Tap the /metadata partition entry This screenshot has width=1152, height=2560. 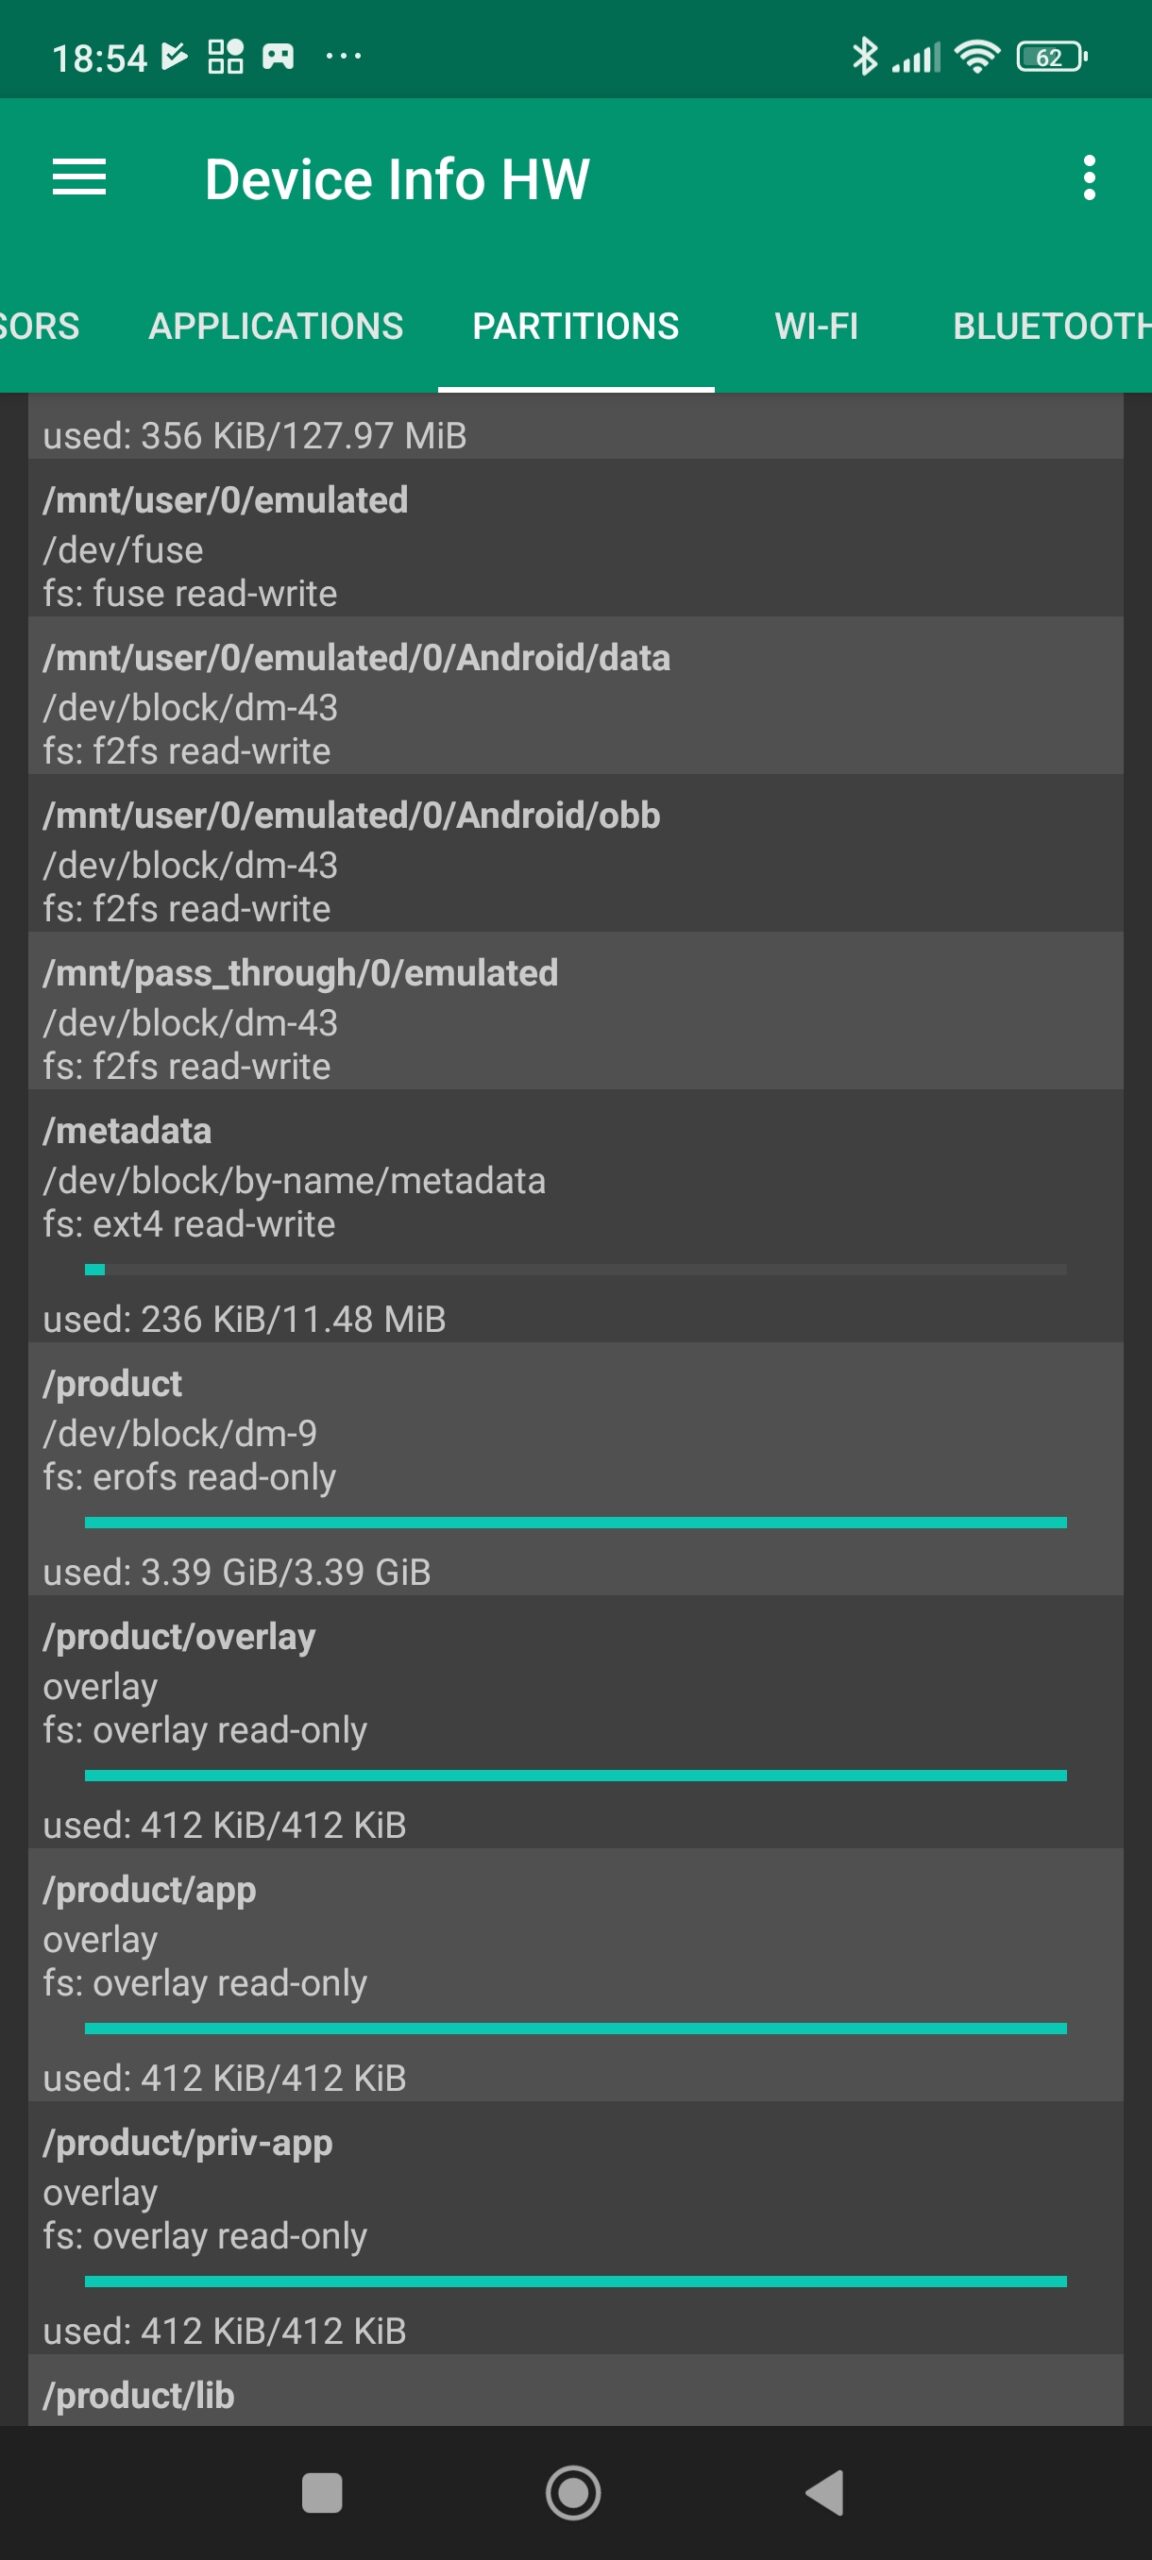(575, 1180)
